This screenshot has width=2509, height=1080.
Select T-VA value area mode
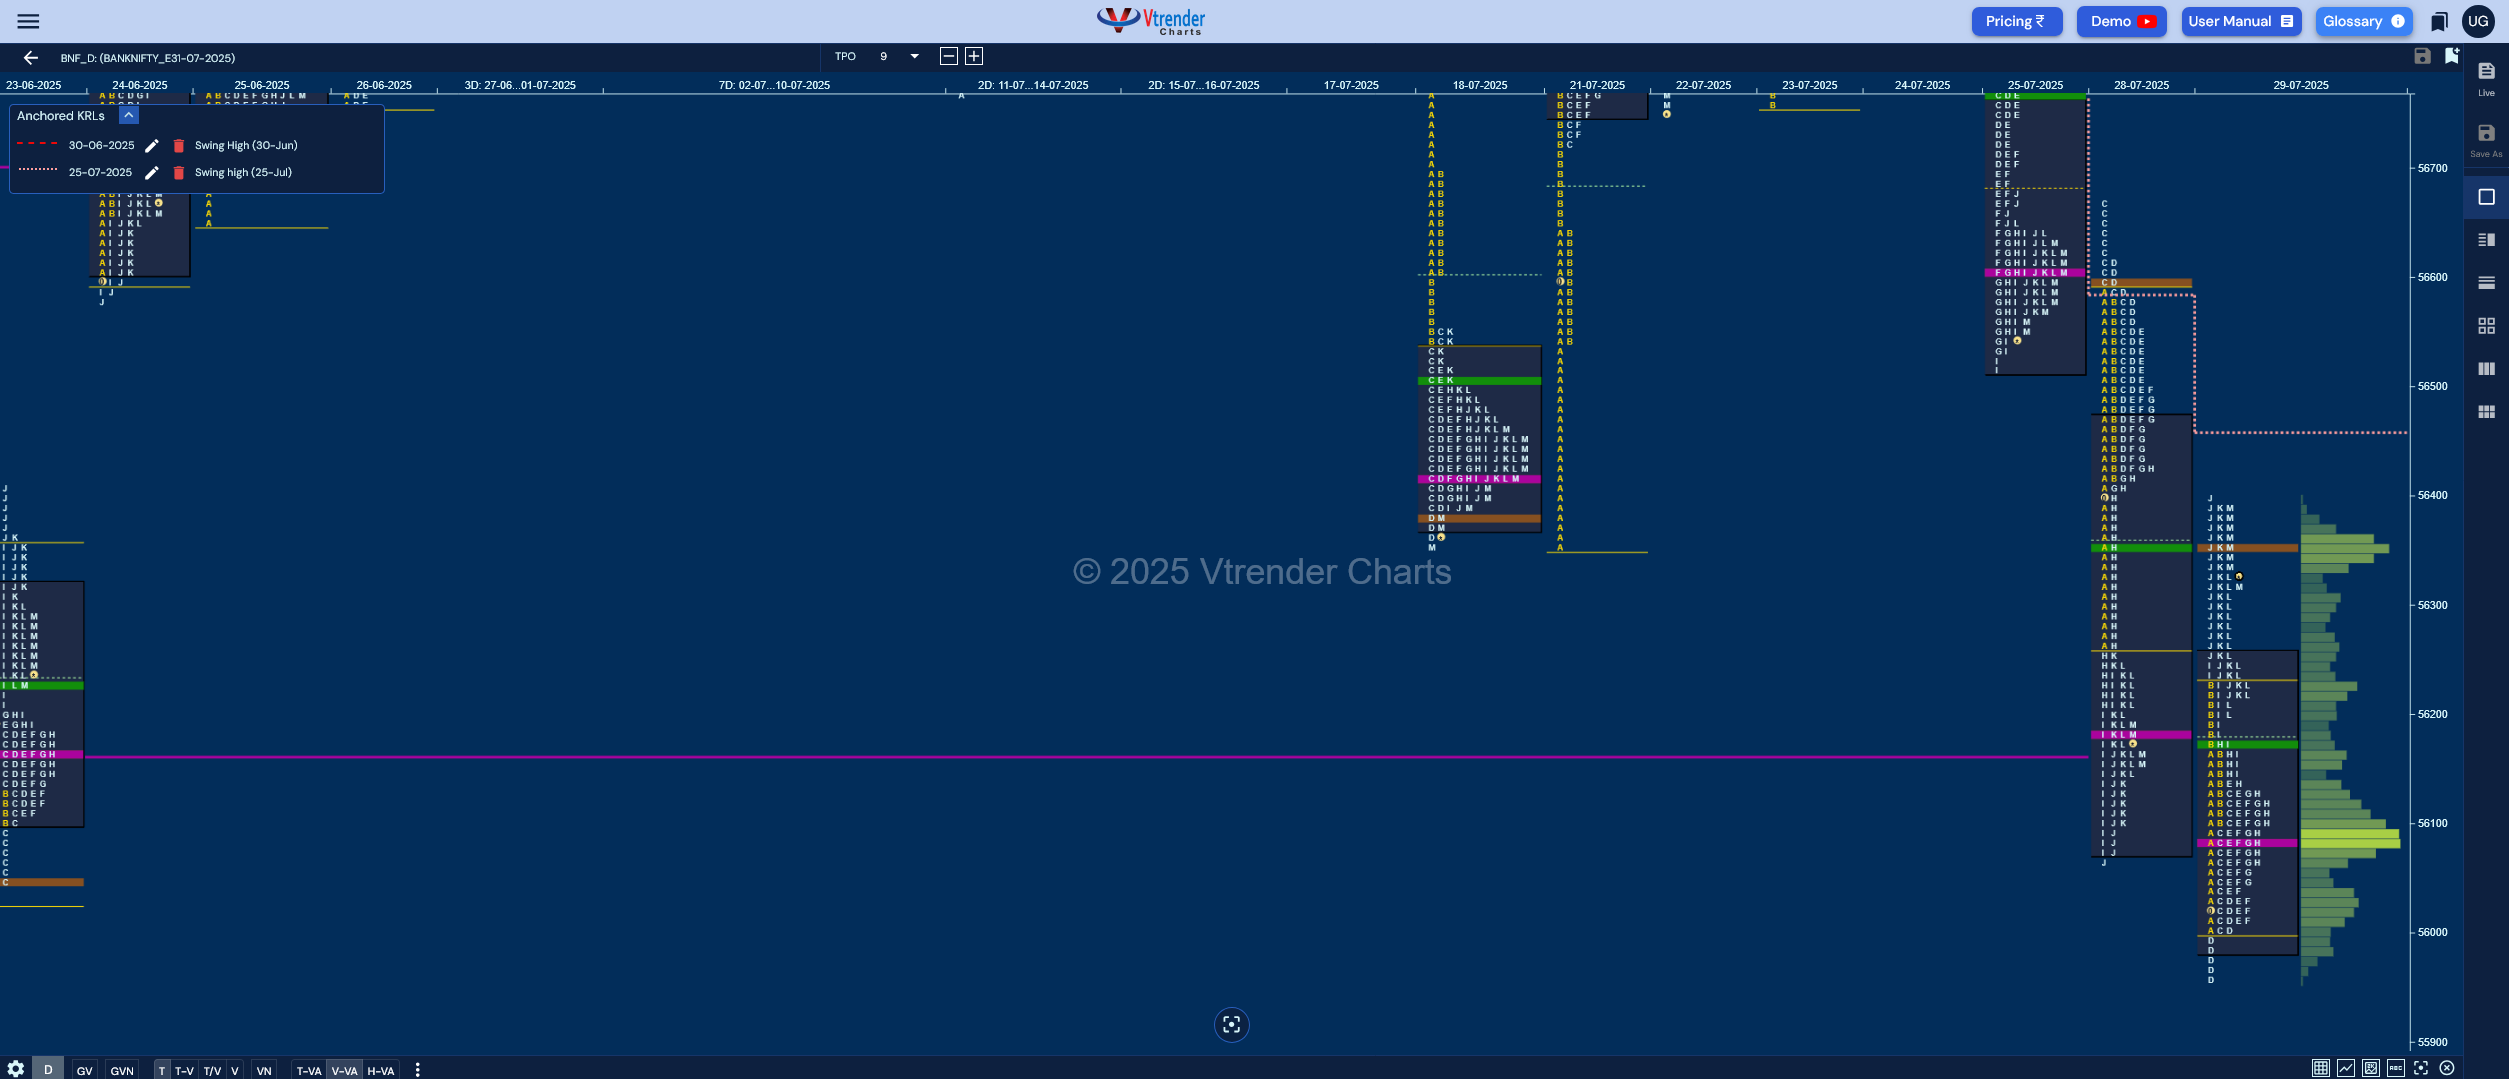click(x=309, y=1071)
